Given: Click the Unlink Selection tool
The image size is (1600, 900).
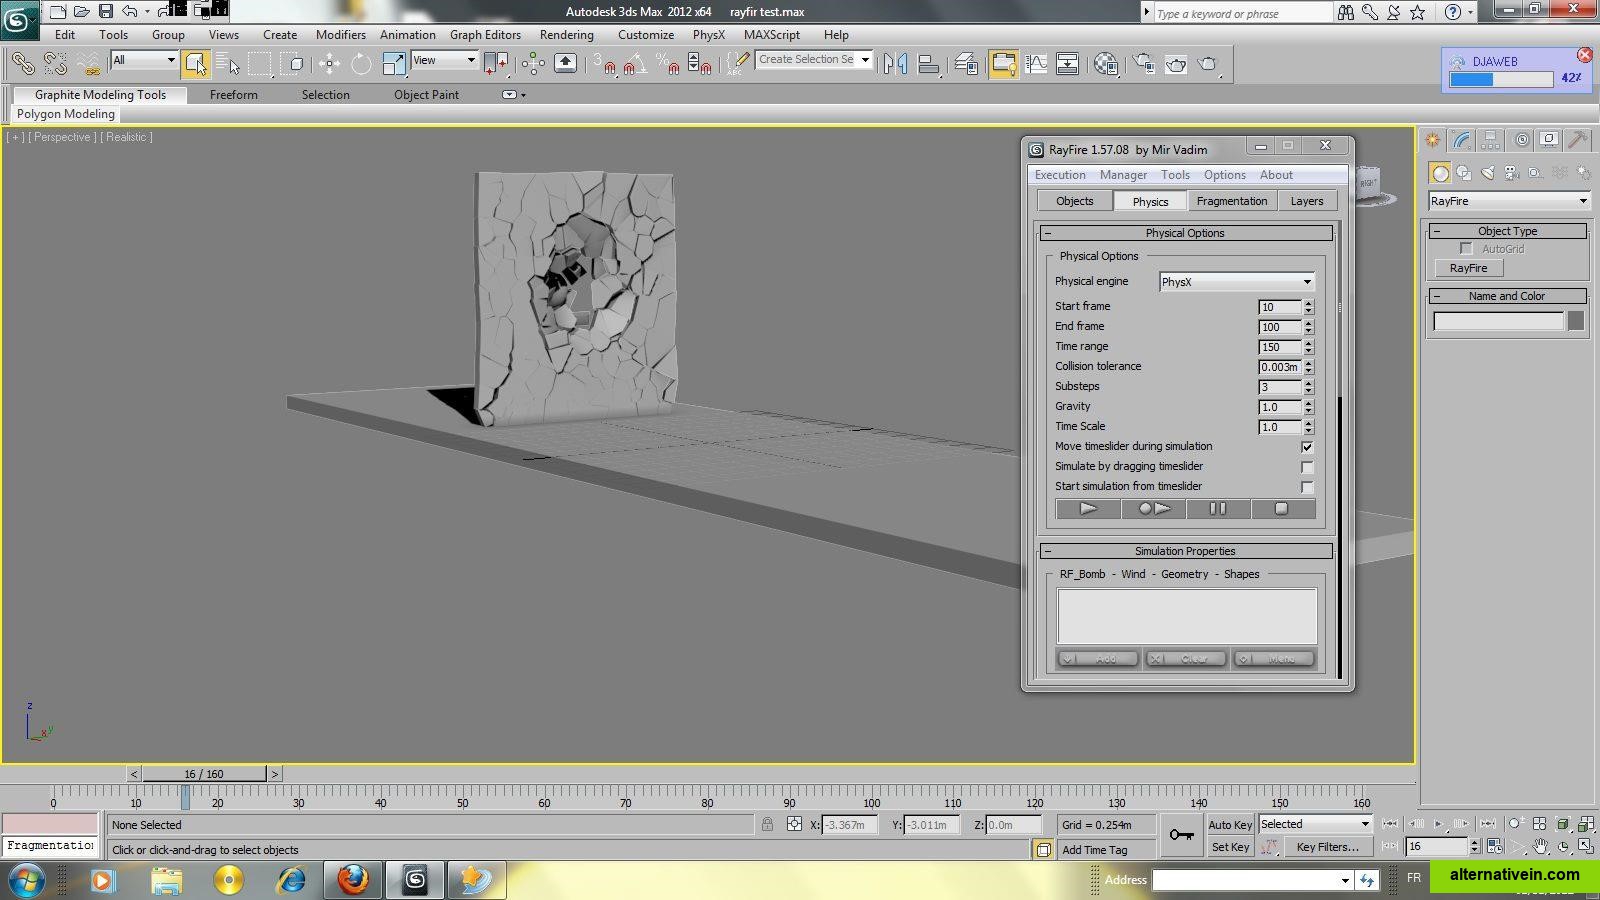Looking at the screenshot, I should tap(55, 64).
